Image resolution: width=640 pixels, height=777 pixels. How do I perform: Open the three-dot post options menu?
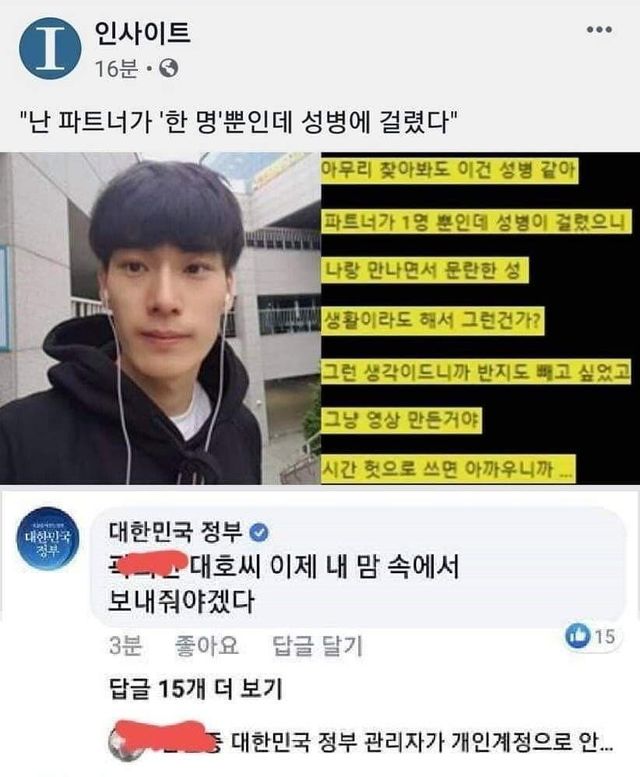[x=599, y=30]
